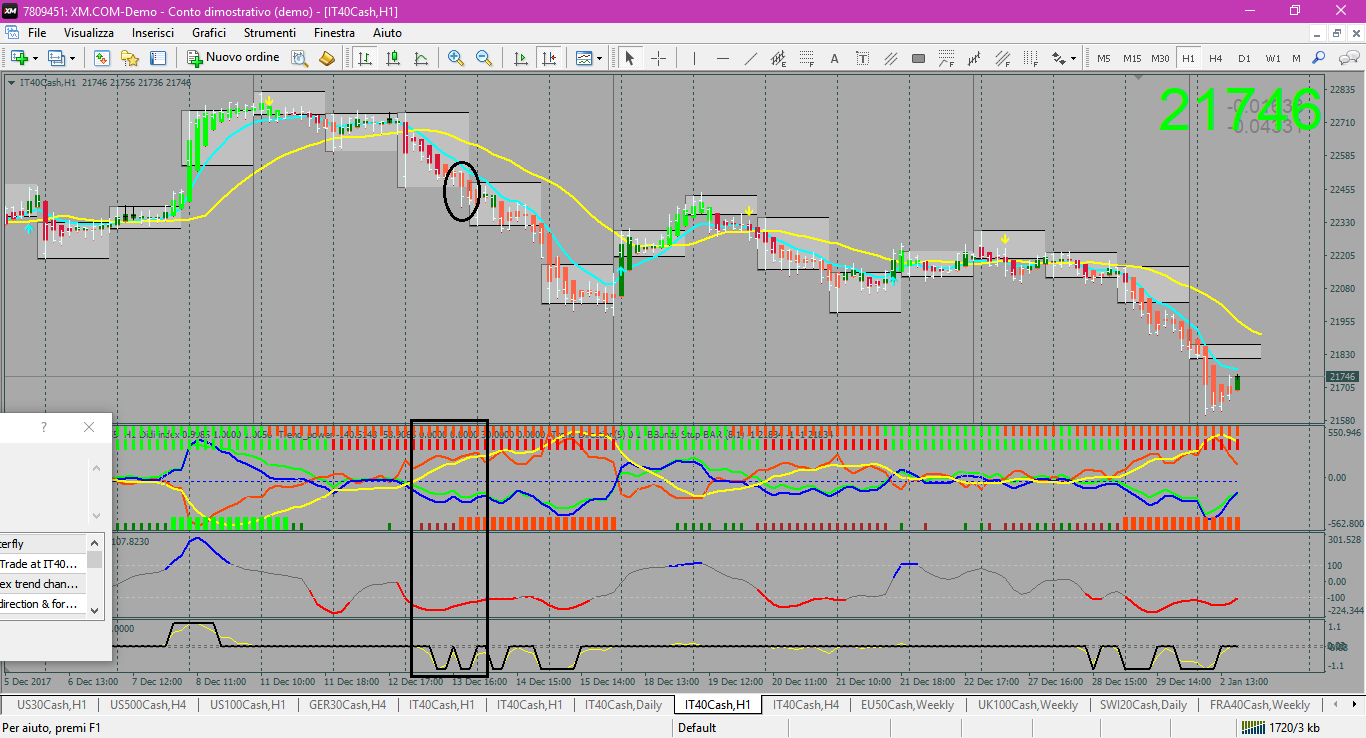Switch chart to candlesticks
1366x738 pixels.
pyautogui.click(x=393, y=58)
